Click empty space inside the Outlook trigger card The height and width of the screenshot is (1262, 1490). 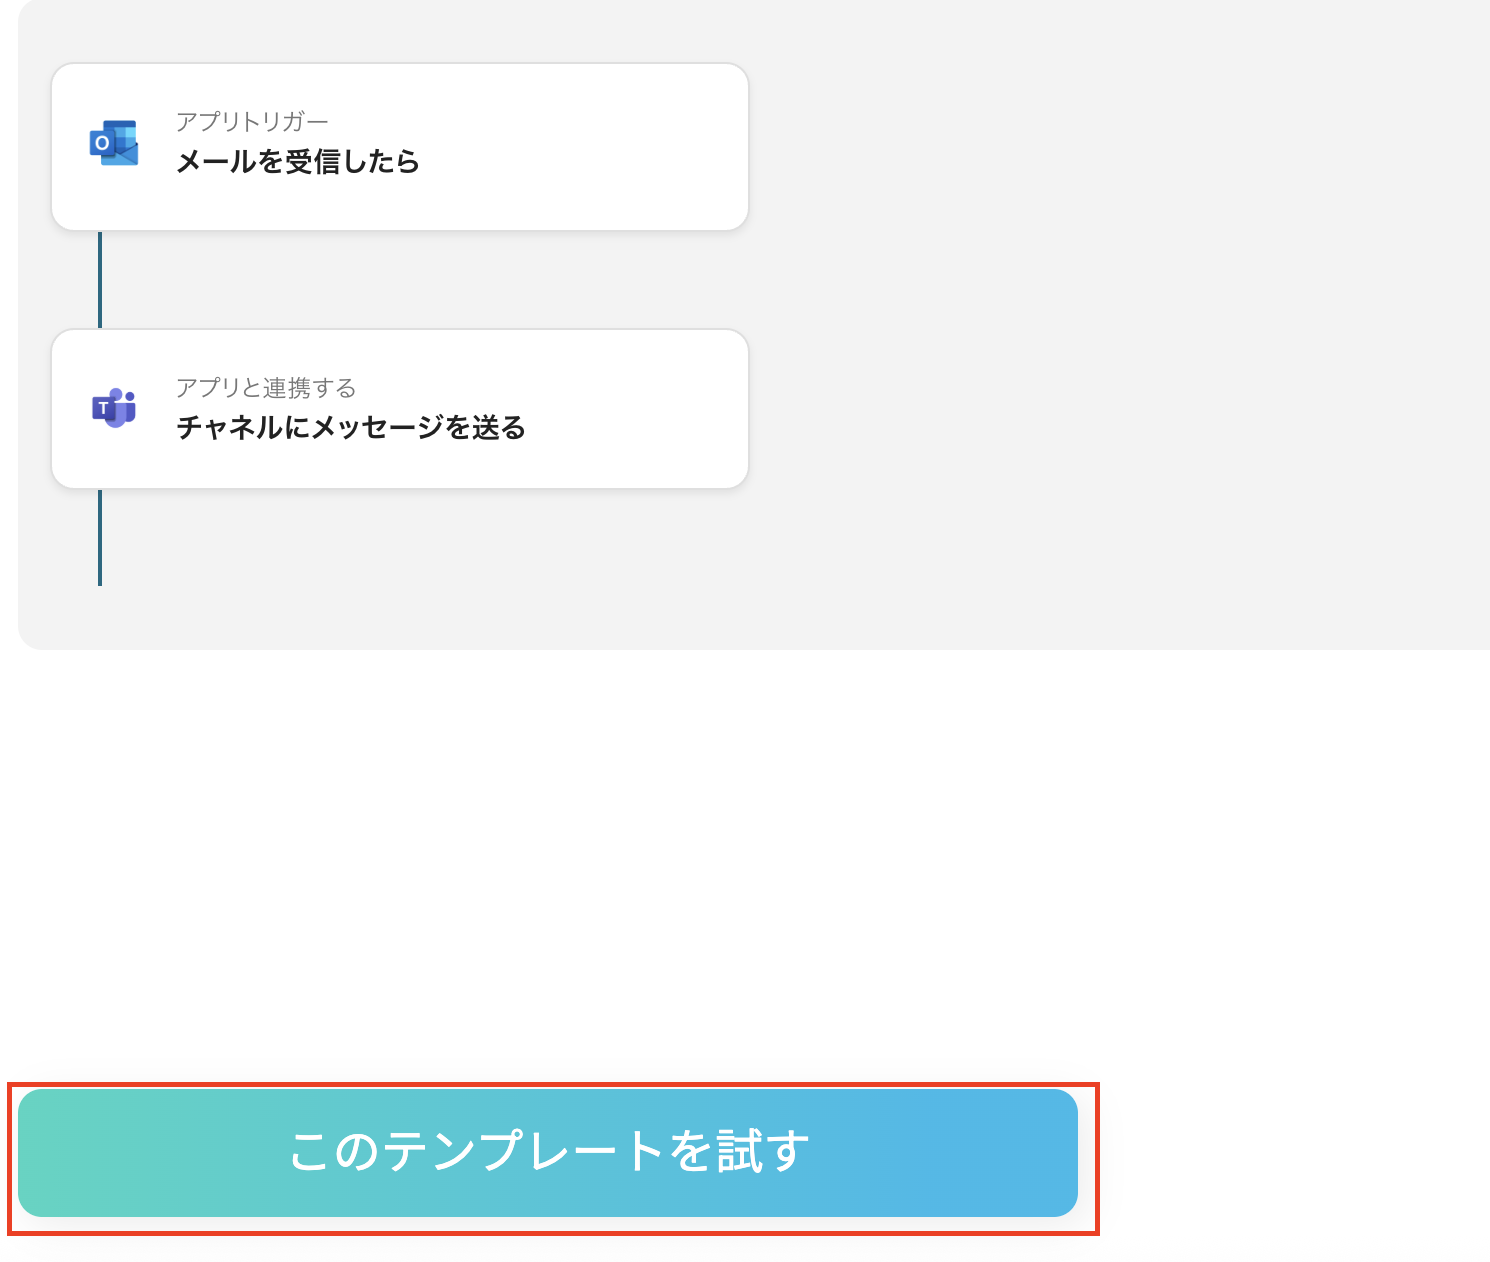[580, 148]
